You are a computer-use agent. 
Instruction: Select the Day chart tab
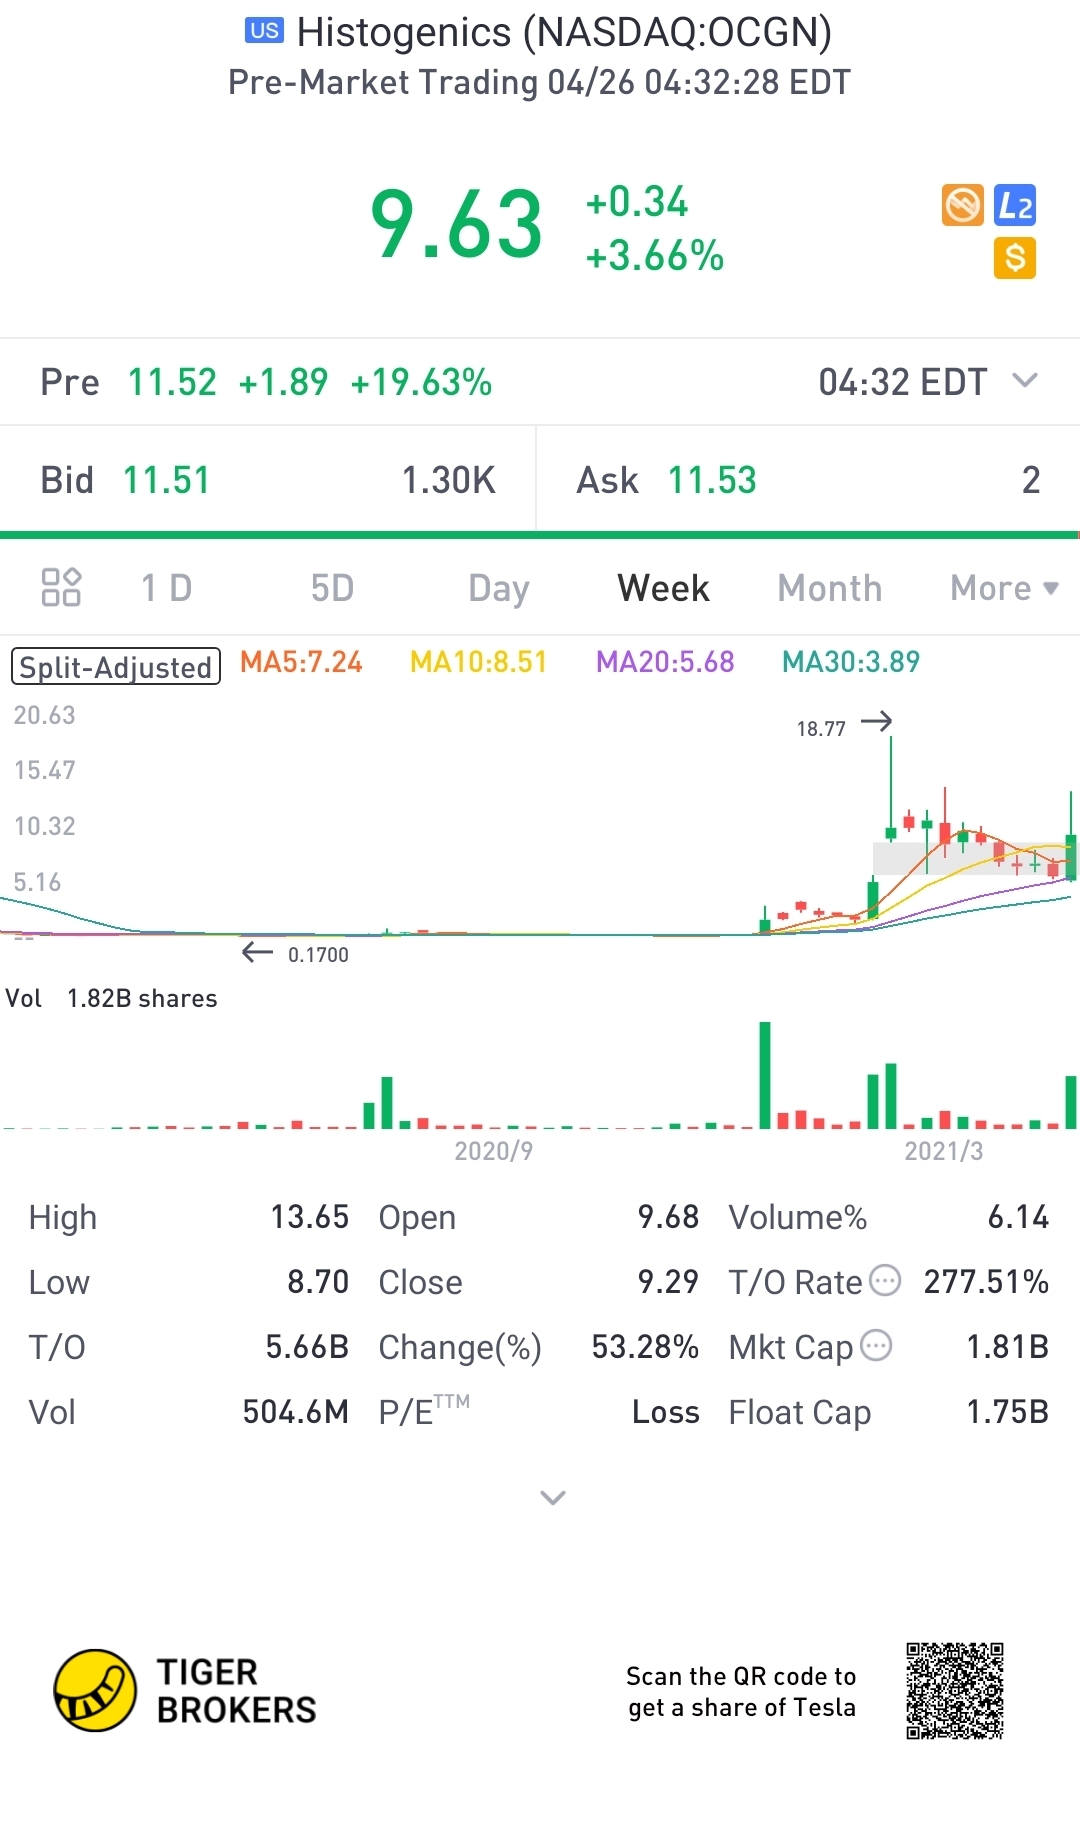tap(499, 589)
